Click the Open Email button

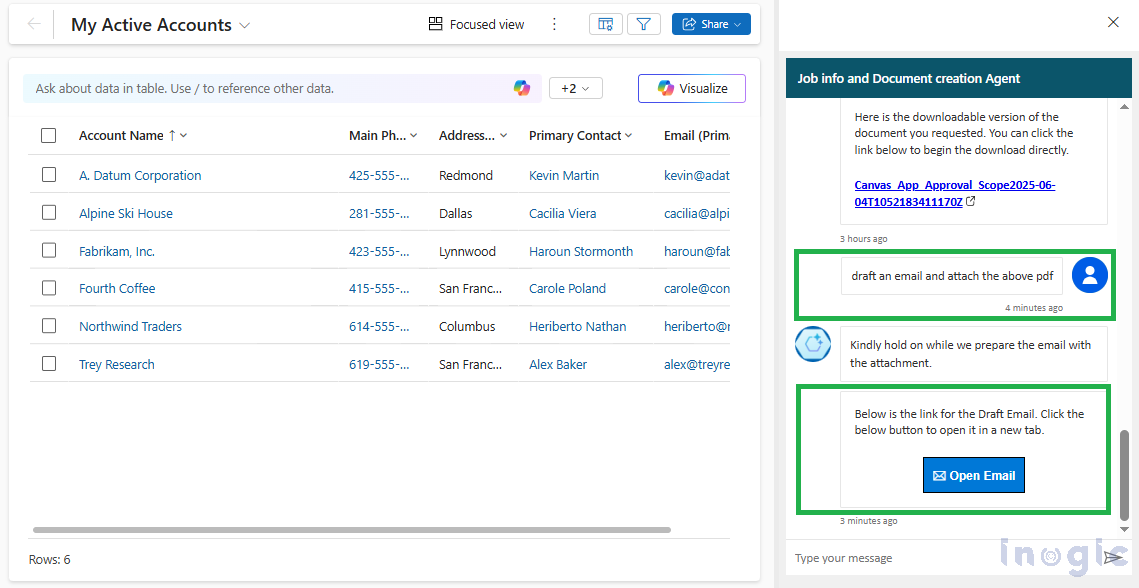973,475
